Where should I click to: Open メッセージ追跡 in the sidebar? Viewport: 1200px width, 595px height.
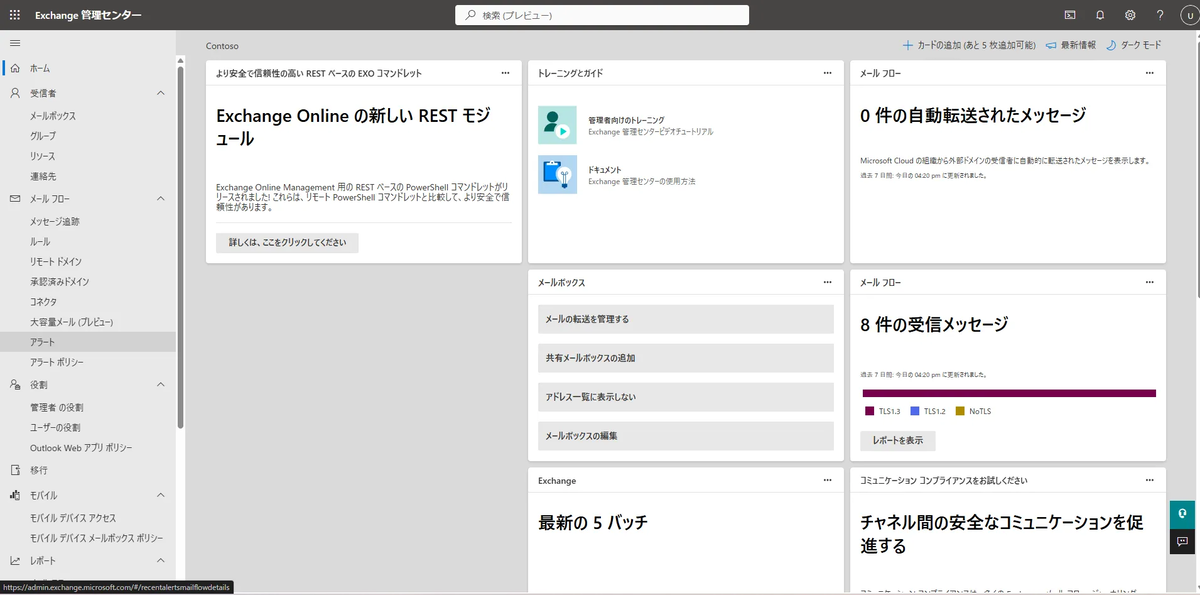click(x=55, y=221)
